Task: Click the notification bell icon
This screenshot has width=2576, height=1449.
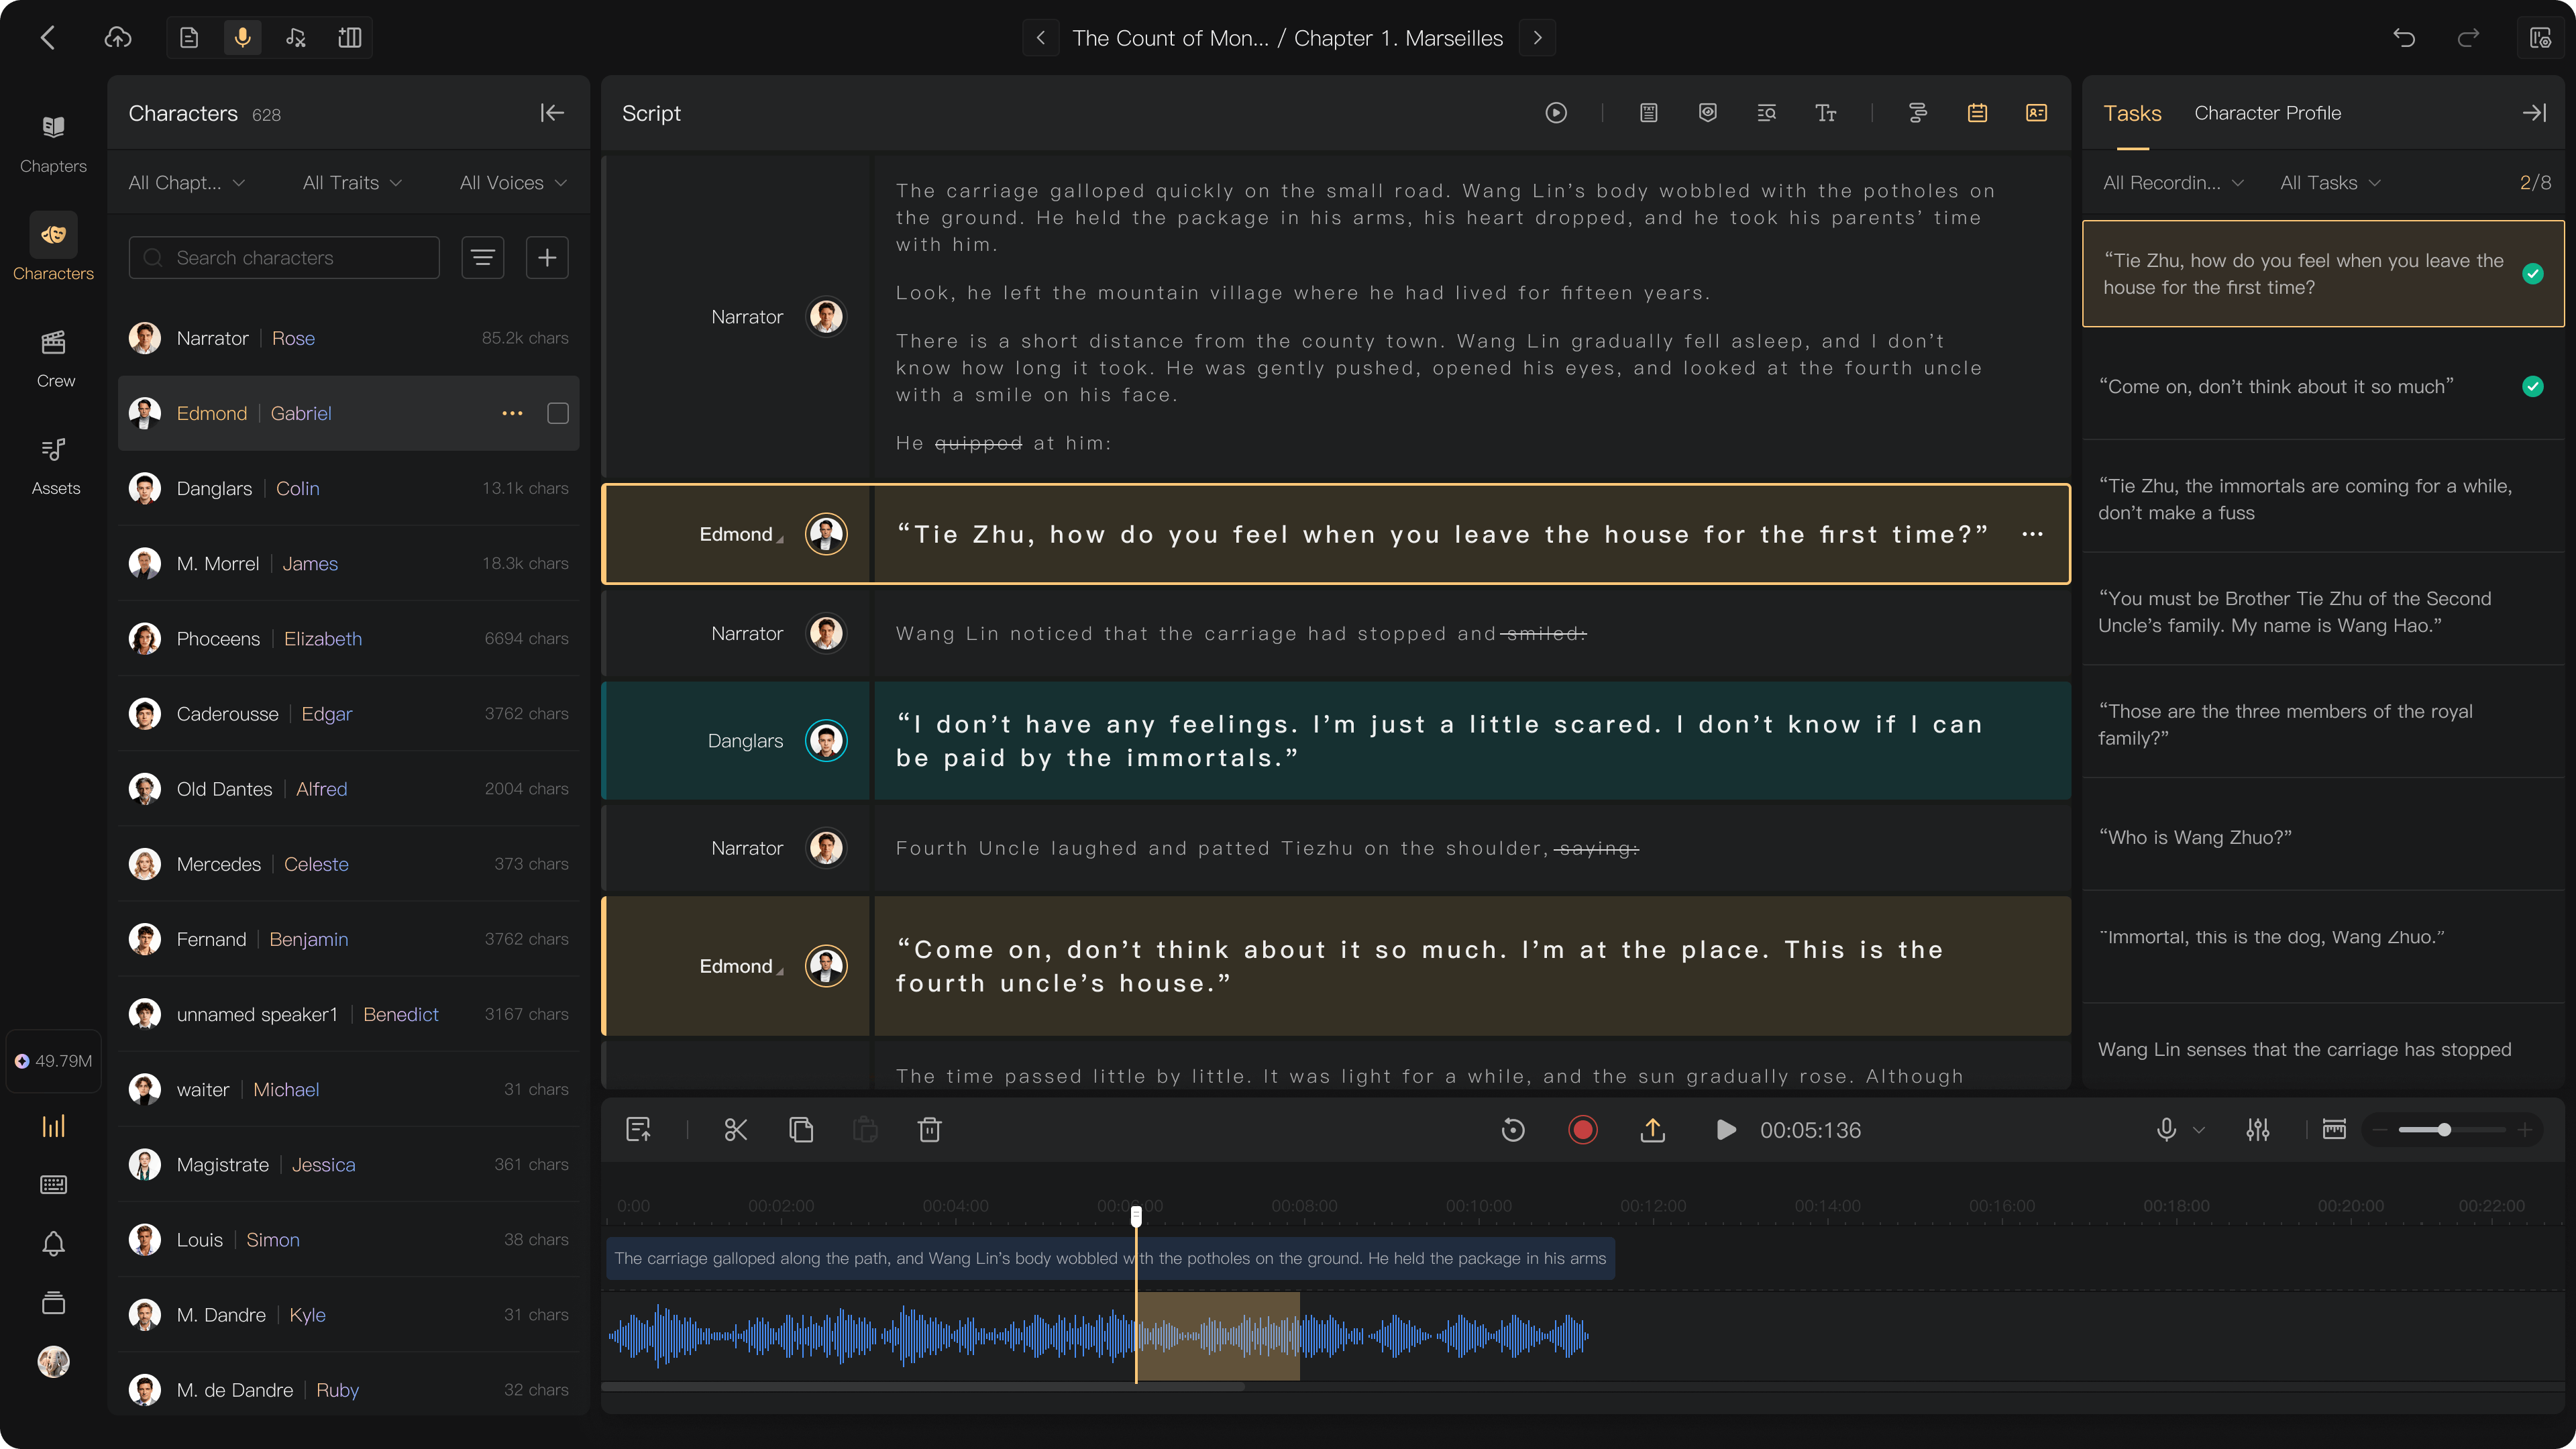Action: coord(54,1243)
